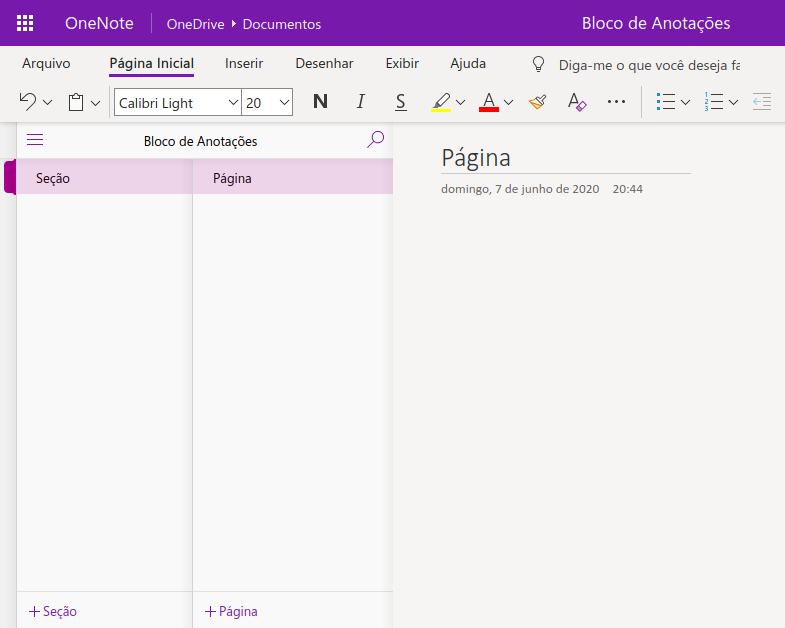Screen dimensions: 785x628
Task: Clear formatting with eraser A icon
Action: (577, 102)
